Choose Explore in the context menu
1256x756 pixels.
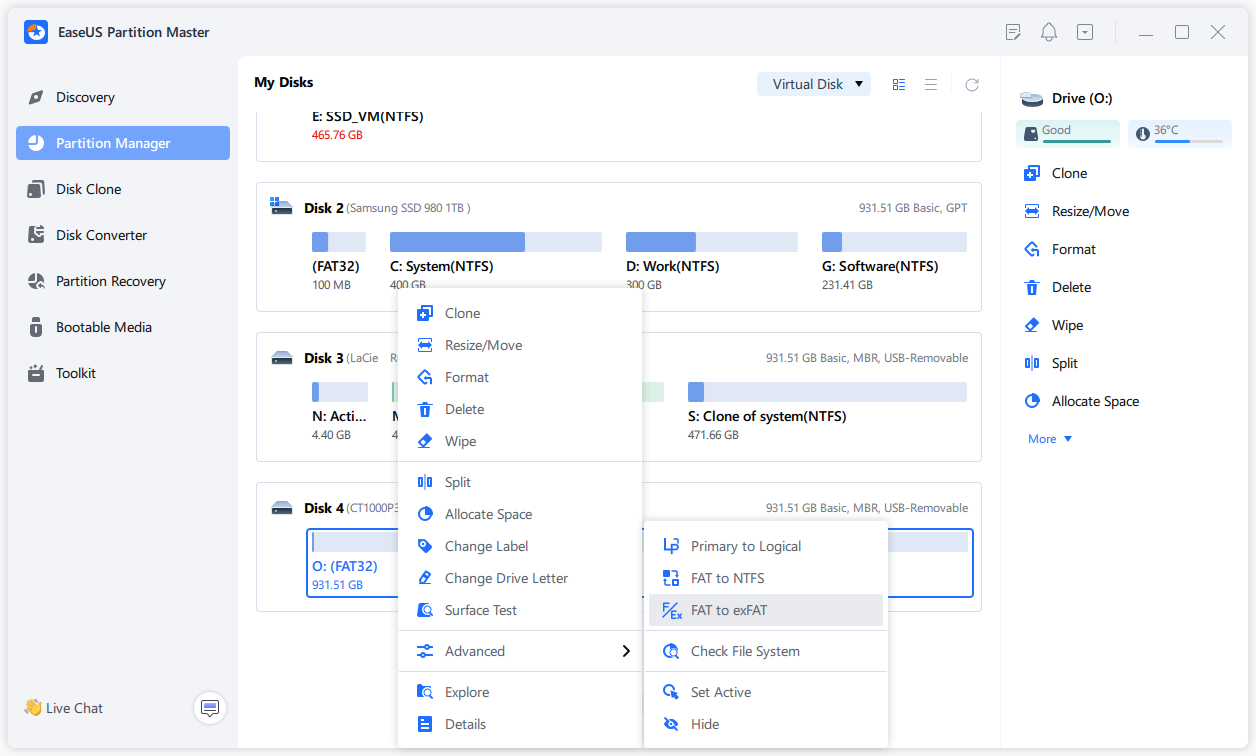click(x=520, y=692)
